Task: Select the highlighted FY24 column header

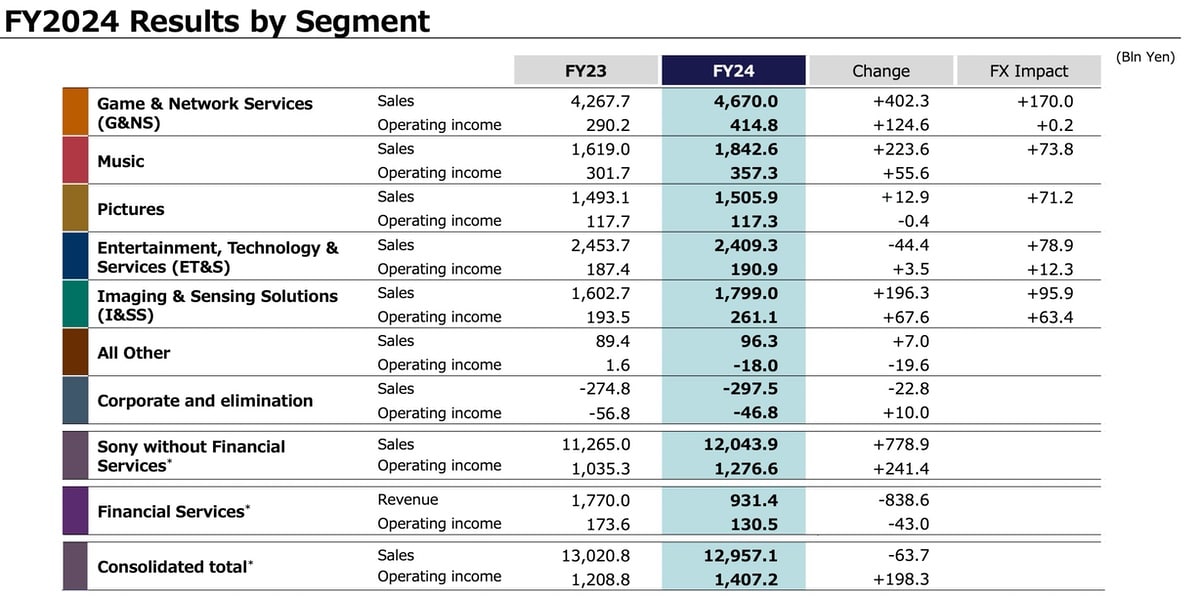Action: point(733,71)
